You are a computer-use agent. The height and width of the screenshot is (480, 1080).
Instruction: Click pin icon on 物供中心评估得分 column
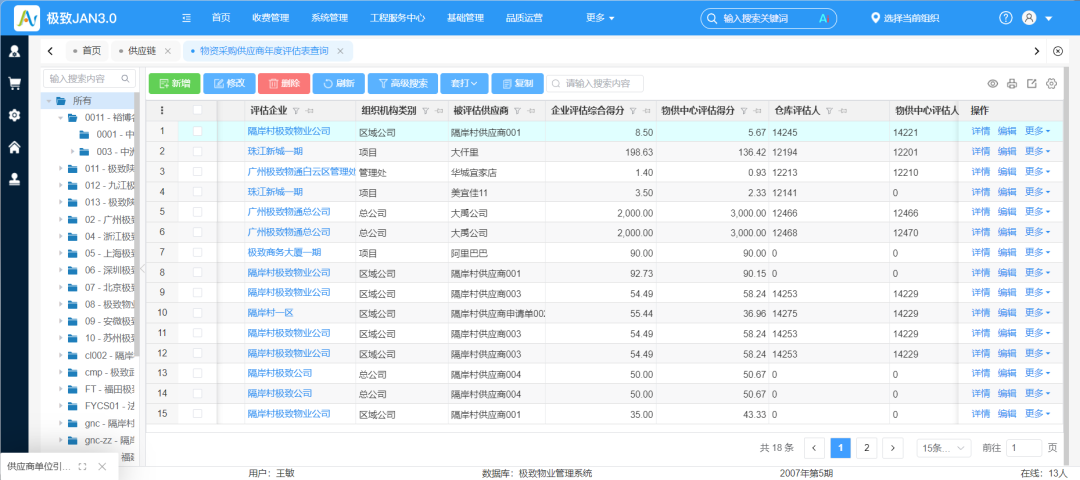click(x=757, y=110)
